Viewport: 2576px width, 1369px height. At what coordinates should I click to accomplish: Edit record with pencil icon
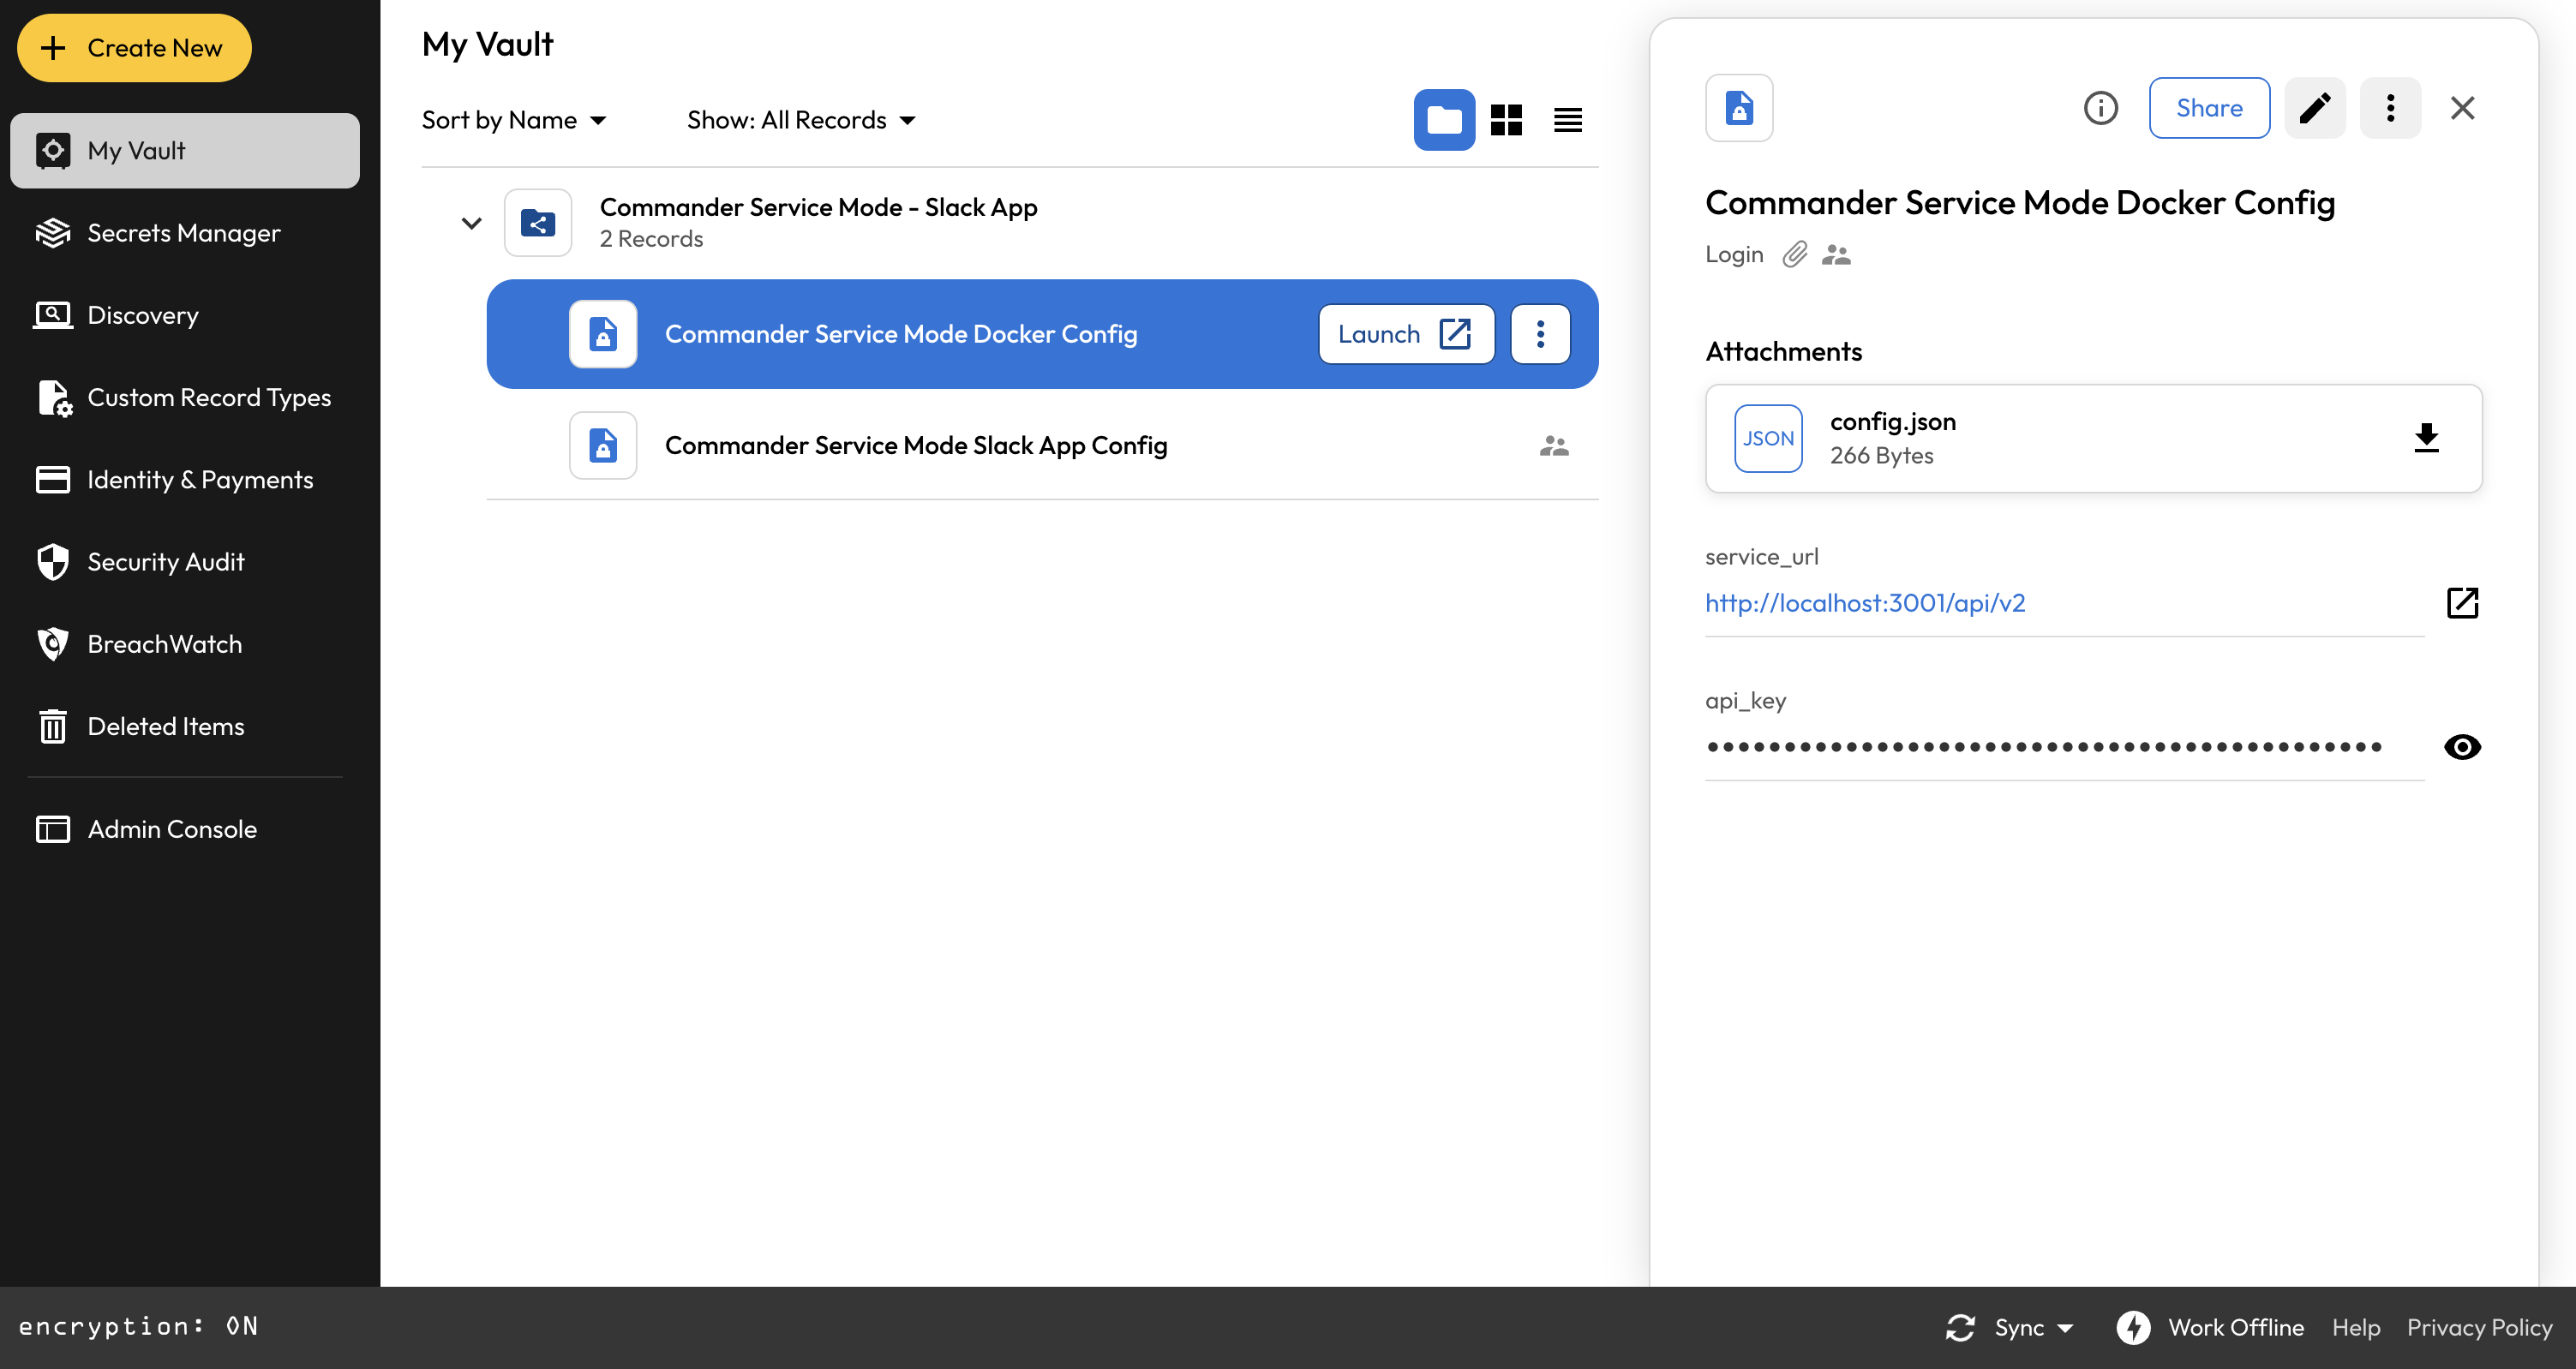[2315, 108]
